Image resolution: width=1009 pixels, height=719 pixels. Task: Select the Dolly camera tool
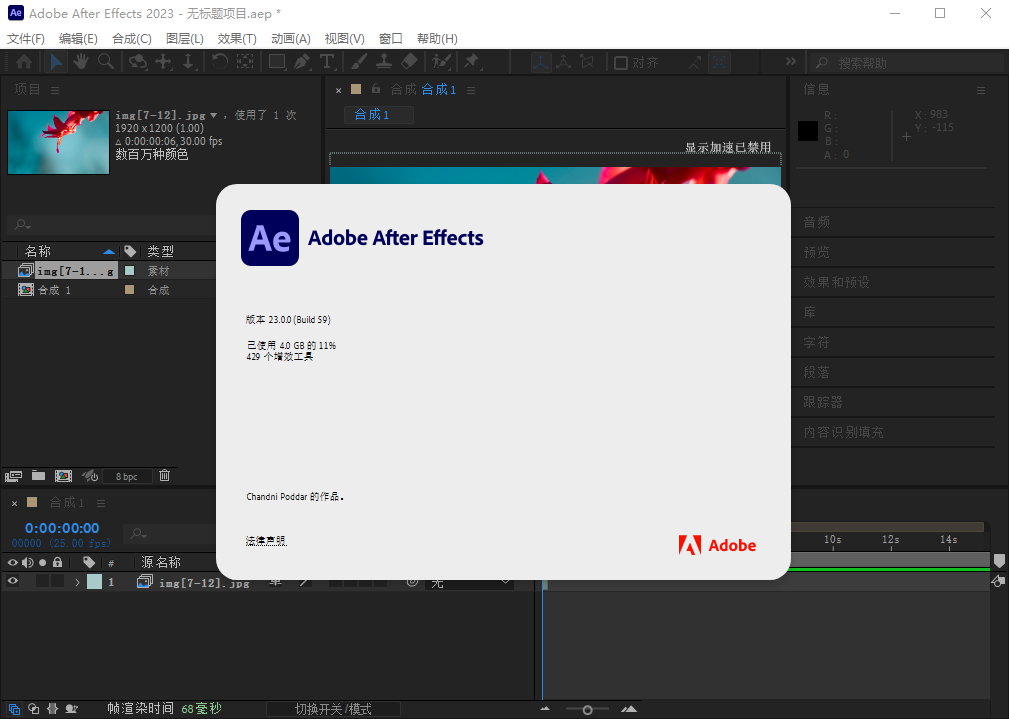[189, 62]
